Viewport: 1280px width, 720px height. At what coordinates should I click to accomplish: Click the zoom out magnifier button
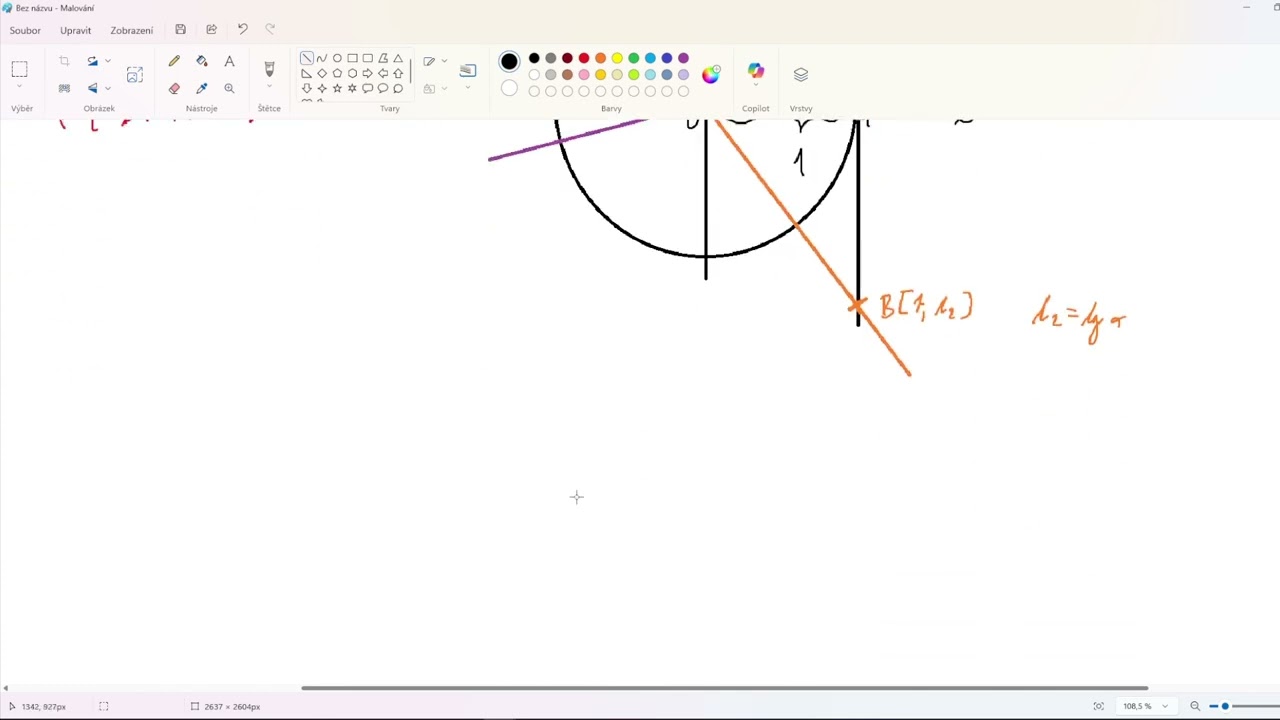(x=1195, y=706)
